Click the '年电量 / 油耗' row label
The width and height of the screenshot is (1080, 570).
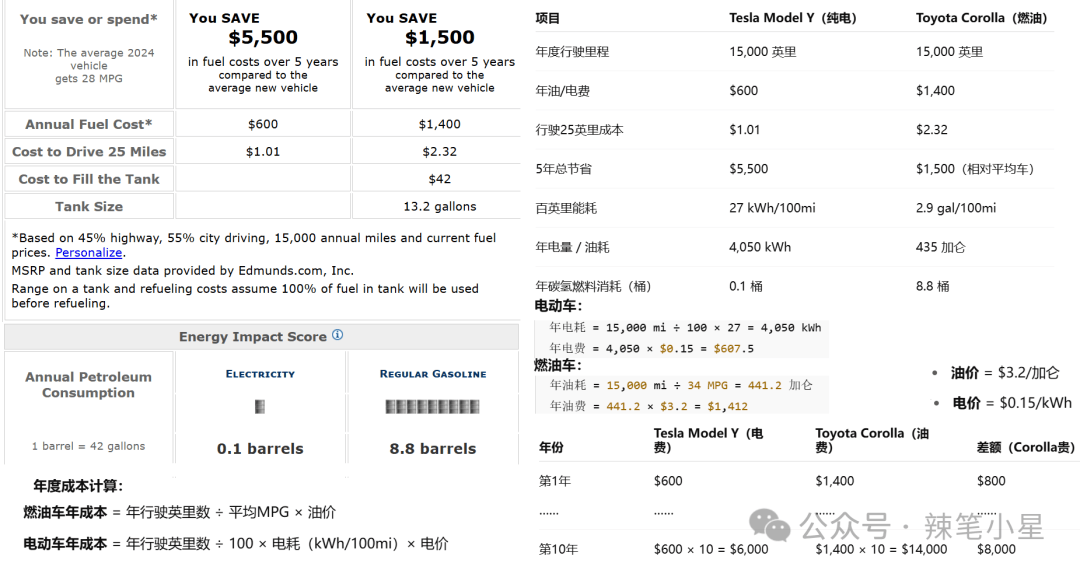click(x=572, y=247)
